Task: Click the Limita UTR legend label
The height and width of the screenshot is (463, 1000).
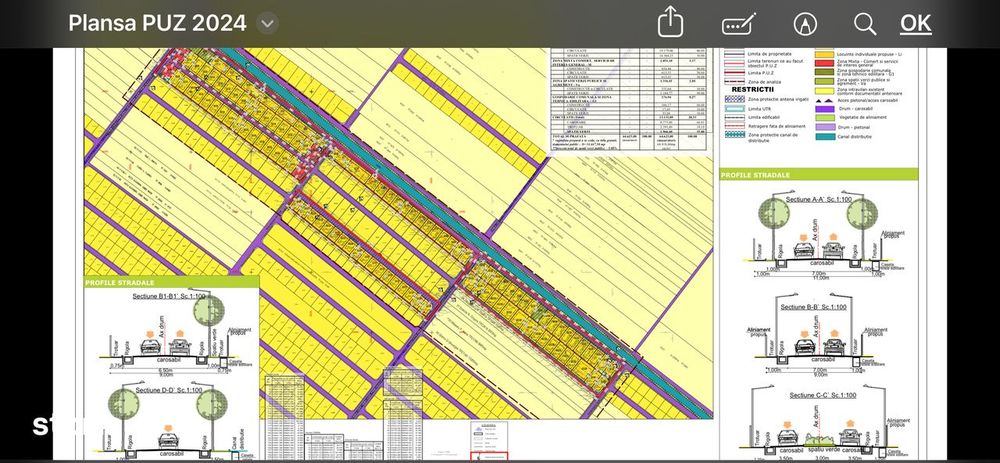Action: click(x=760, y=109)
